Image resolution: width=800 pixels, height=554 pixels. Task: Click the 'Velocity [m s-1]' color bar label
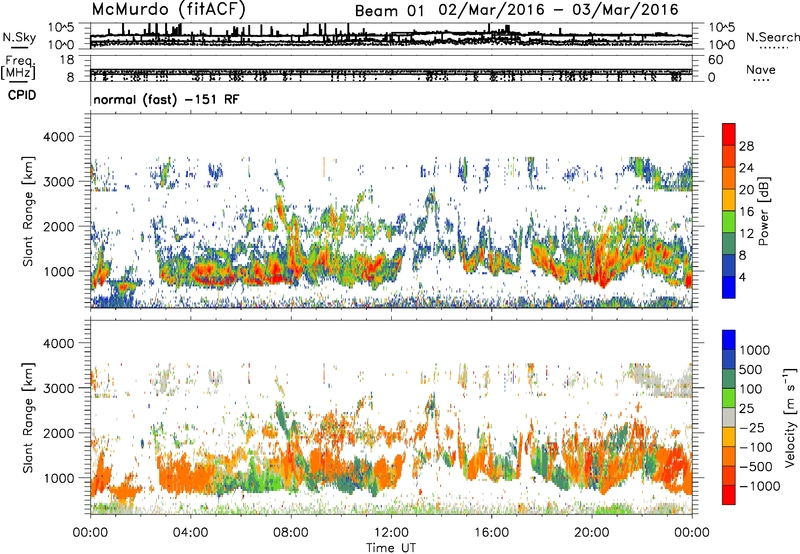(x=790, y=417)
